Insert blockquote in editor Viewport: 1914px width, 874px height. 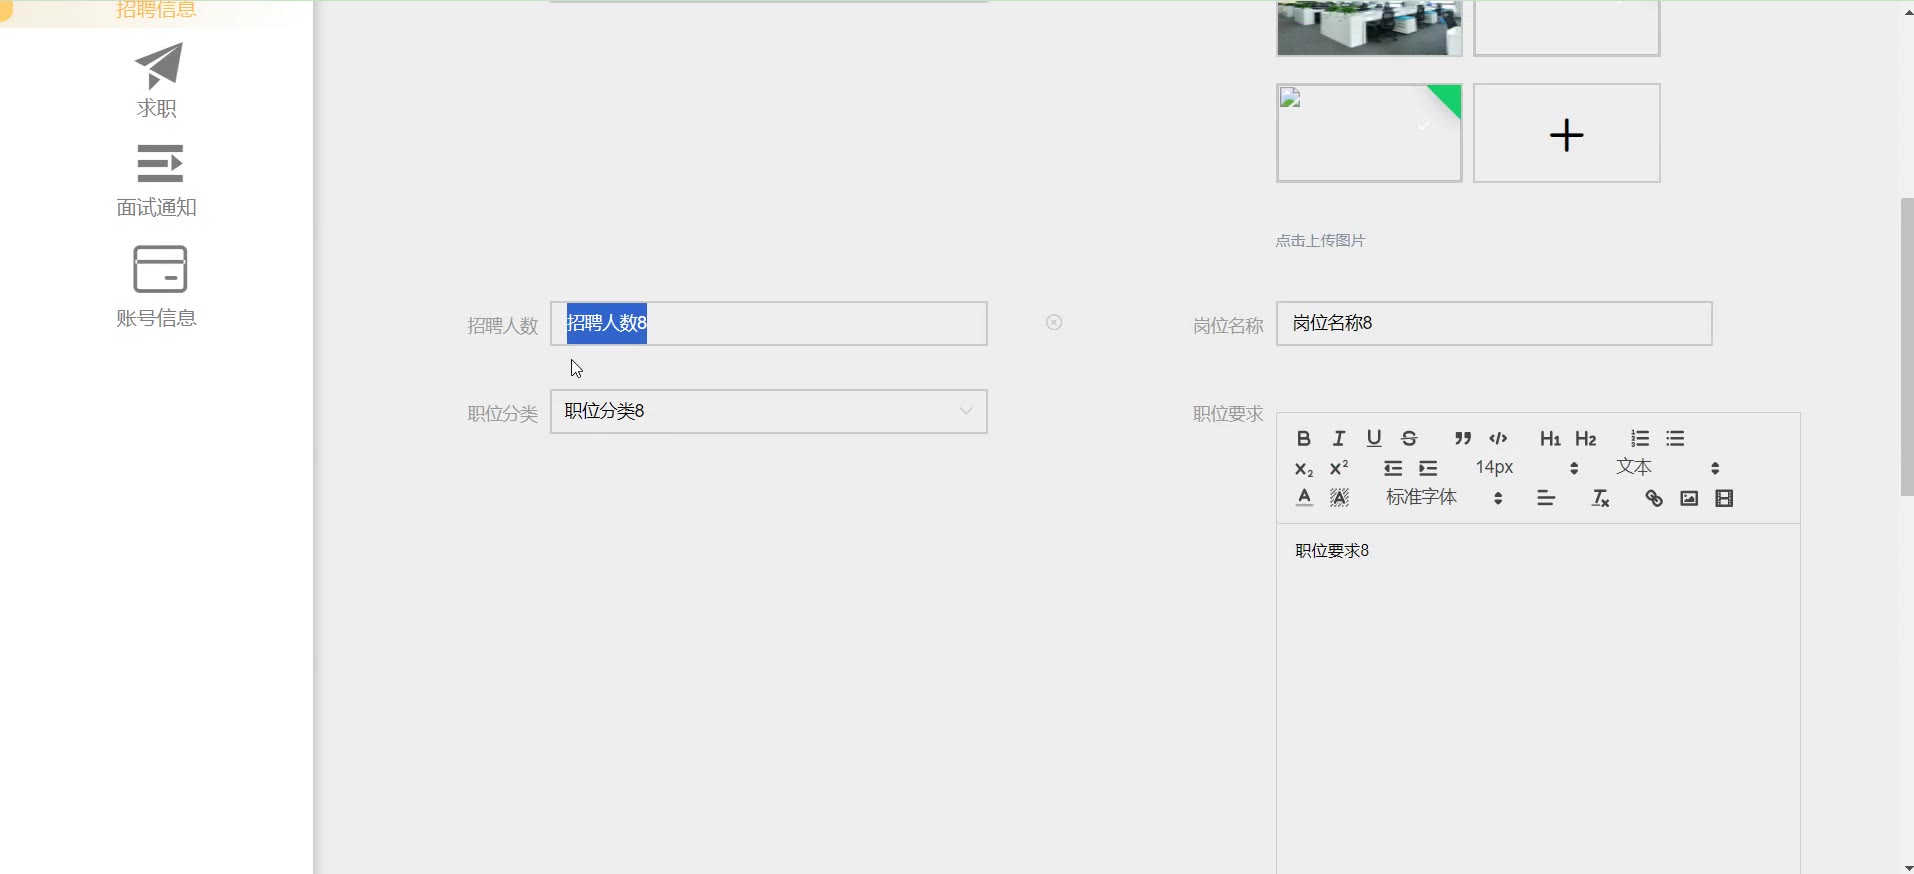pyautogui.click(x=1463, y=438)
